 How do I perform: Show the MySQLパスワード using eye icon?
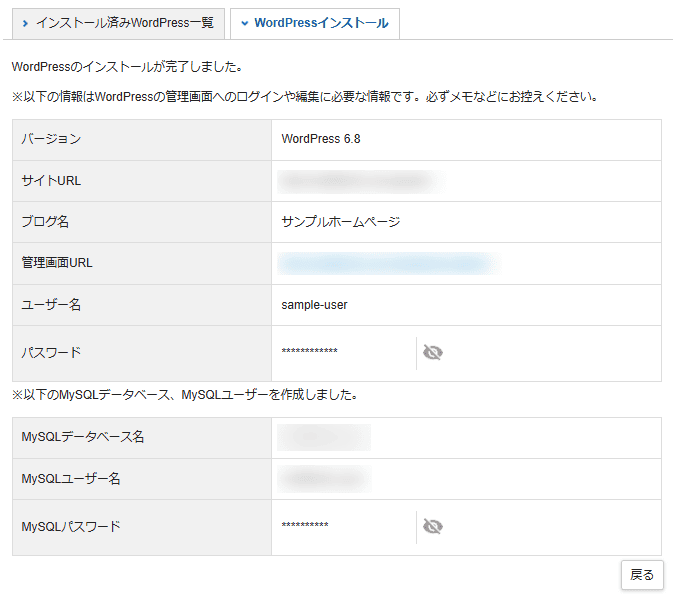tap(432, 527)
